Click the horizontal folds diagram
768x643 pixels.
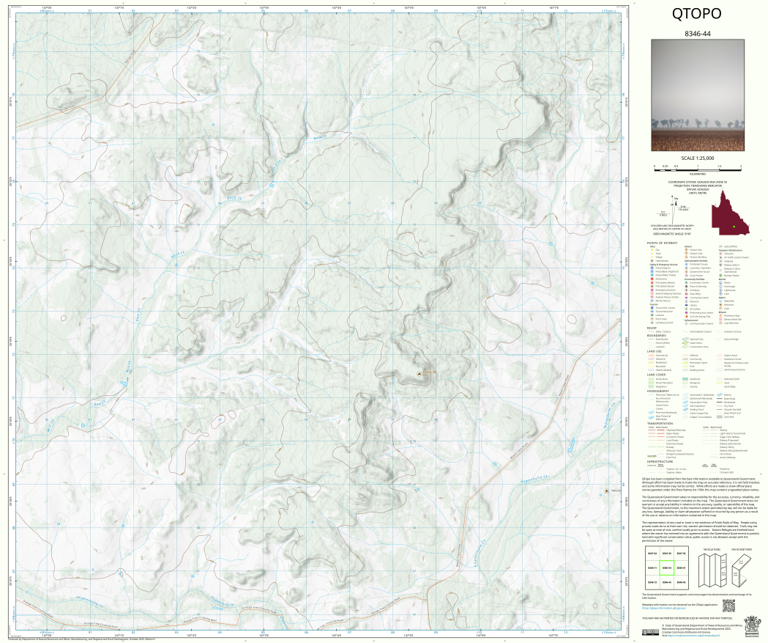click(x=741, y=570)
